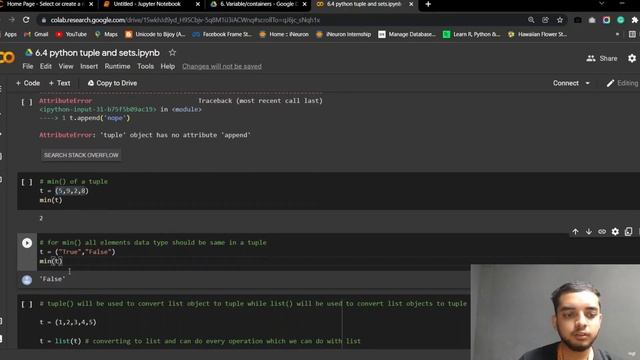640x360 pixels.
Task: Move the selected cell down
Action: coord(589,231)
